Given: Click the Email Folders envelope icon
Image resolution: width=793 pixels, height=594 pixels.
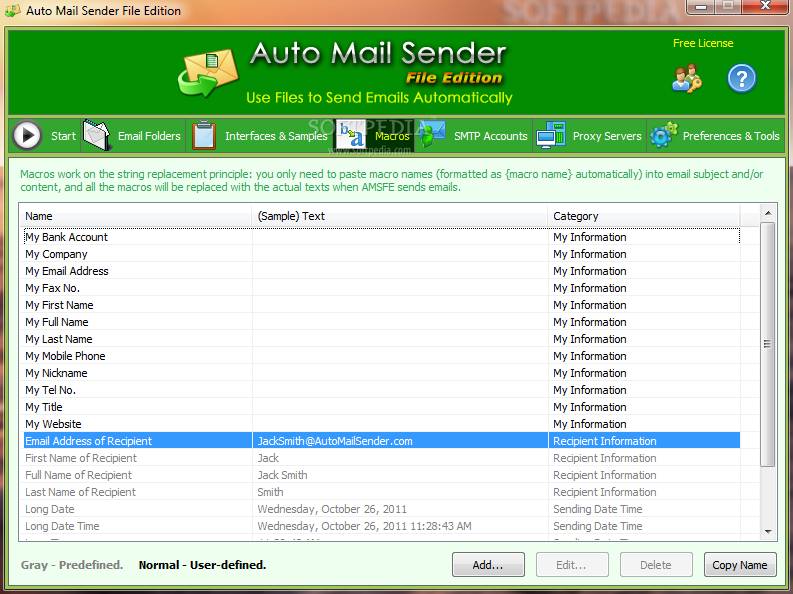Looking at the screenshot, I should (97, 135).
